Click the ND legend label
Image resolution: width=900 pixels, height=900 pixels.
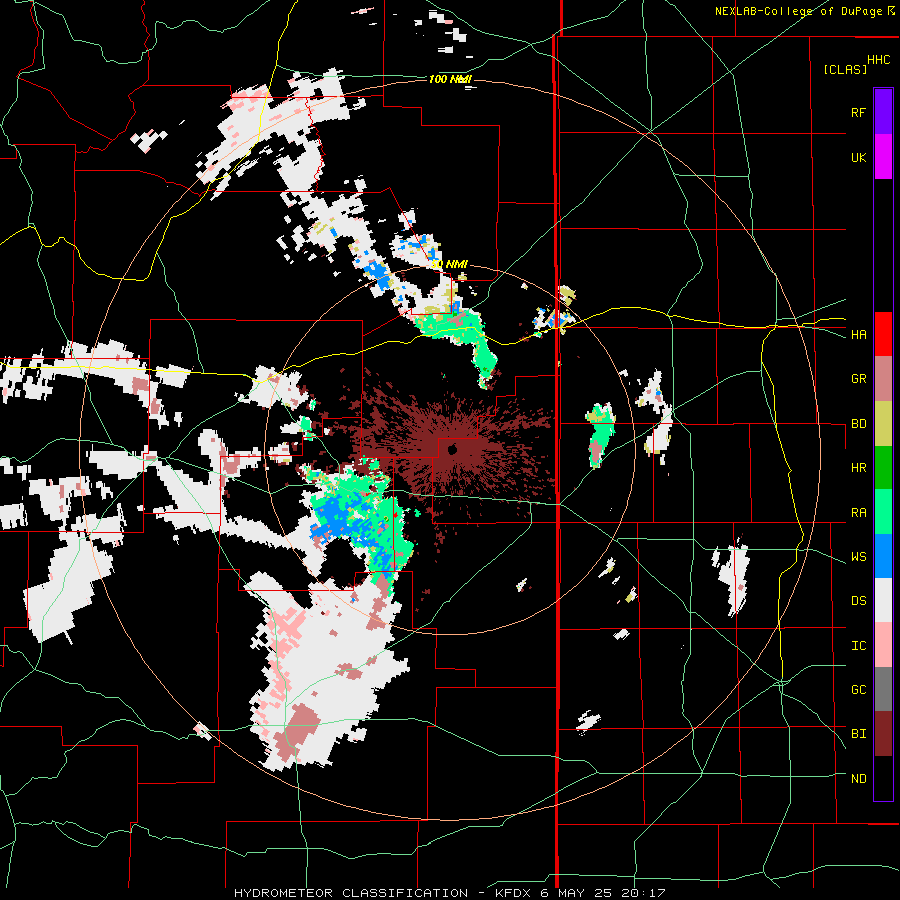[x=858, y=779]
